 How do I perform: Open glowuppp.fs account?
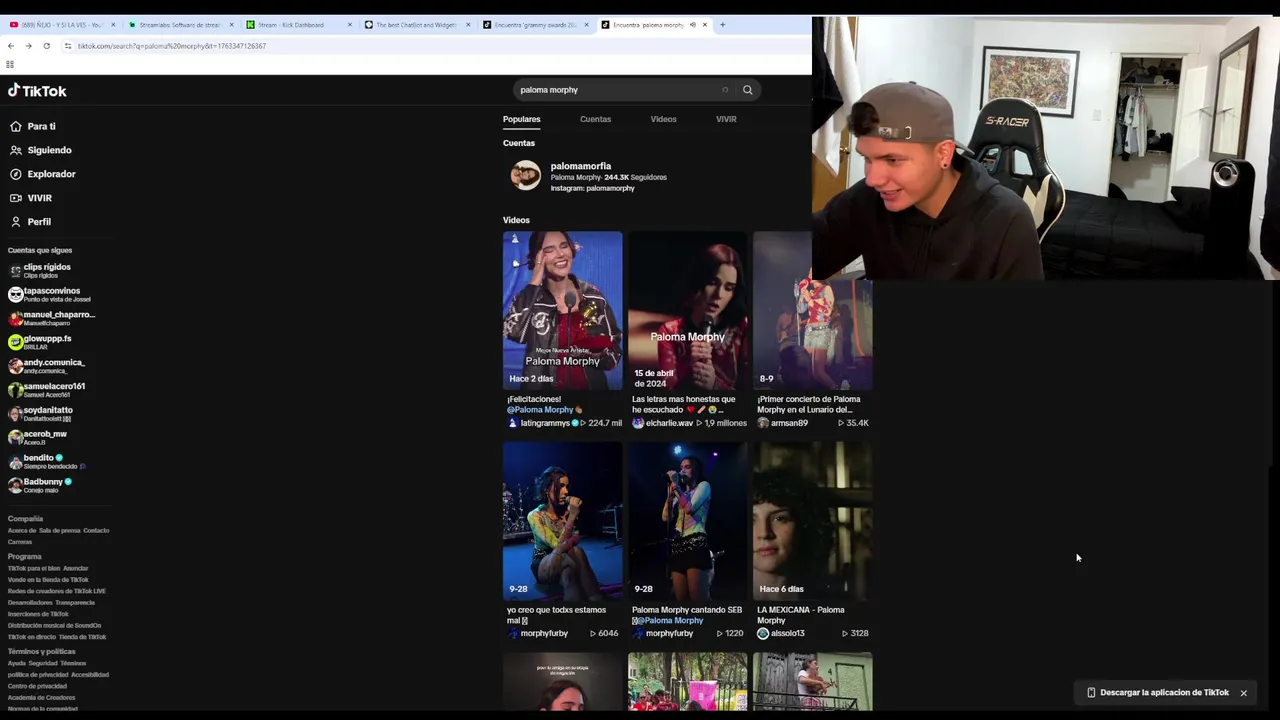[40, 343]
